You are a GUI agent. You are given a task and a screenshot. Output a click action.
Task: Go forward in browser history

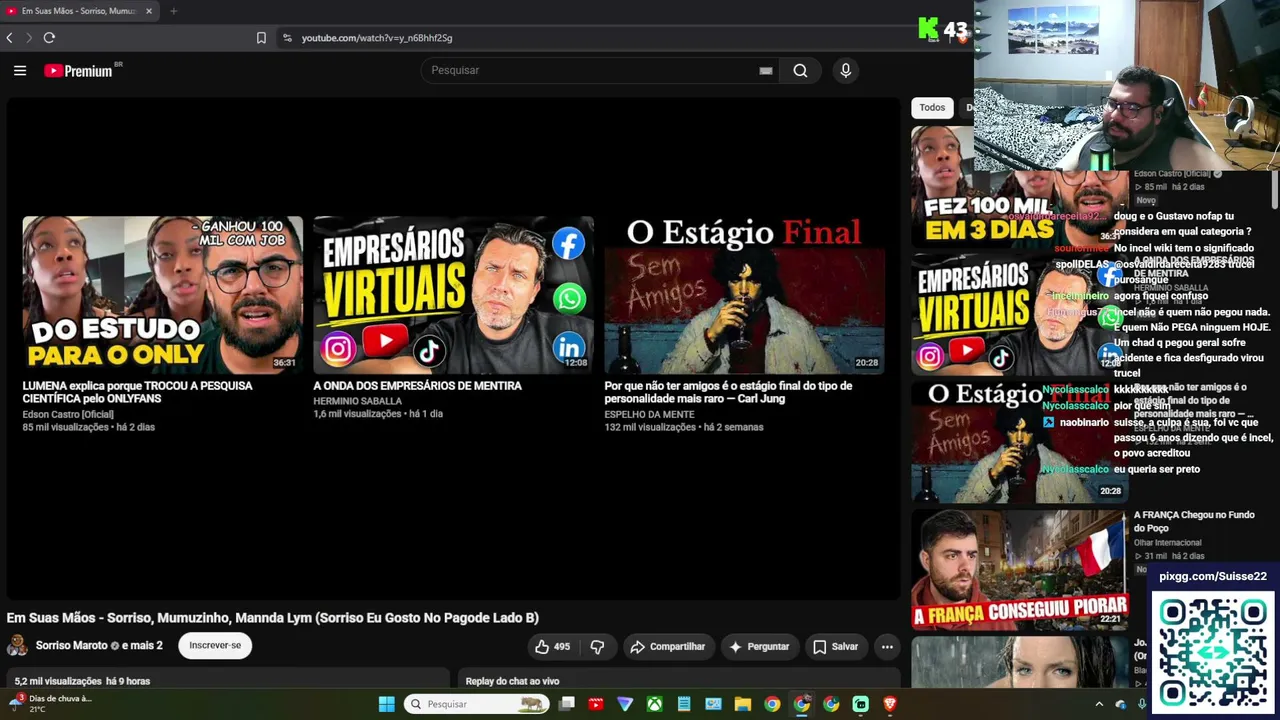[x=29, y=38]
